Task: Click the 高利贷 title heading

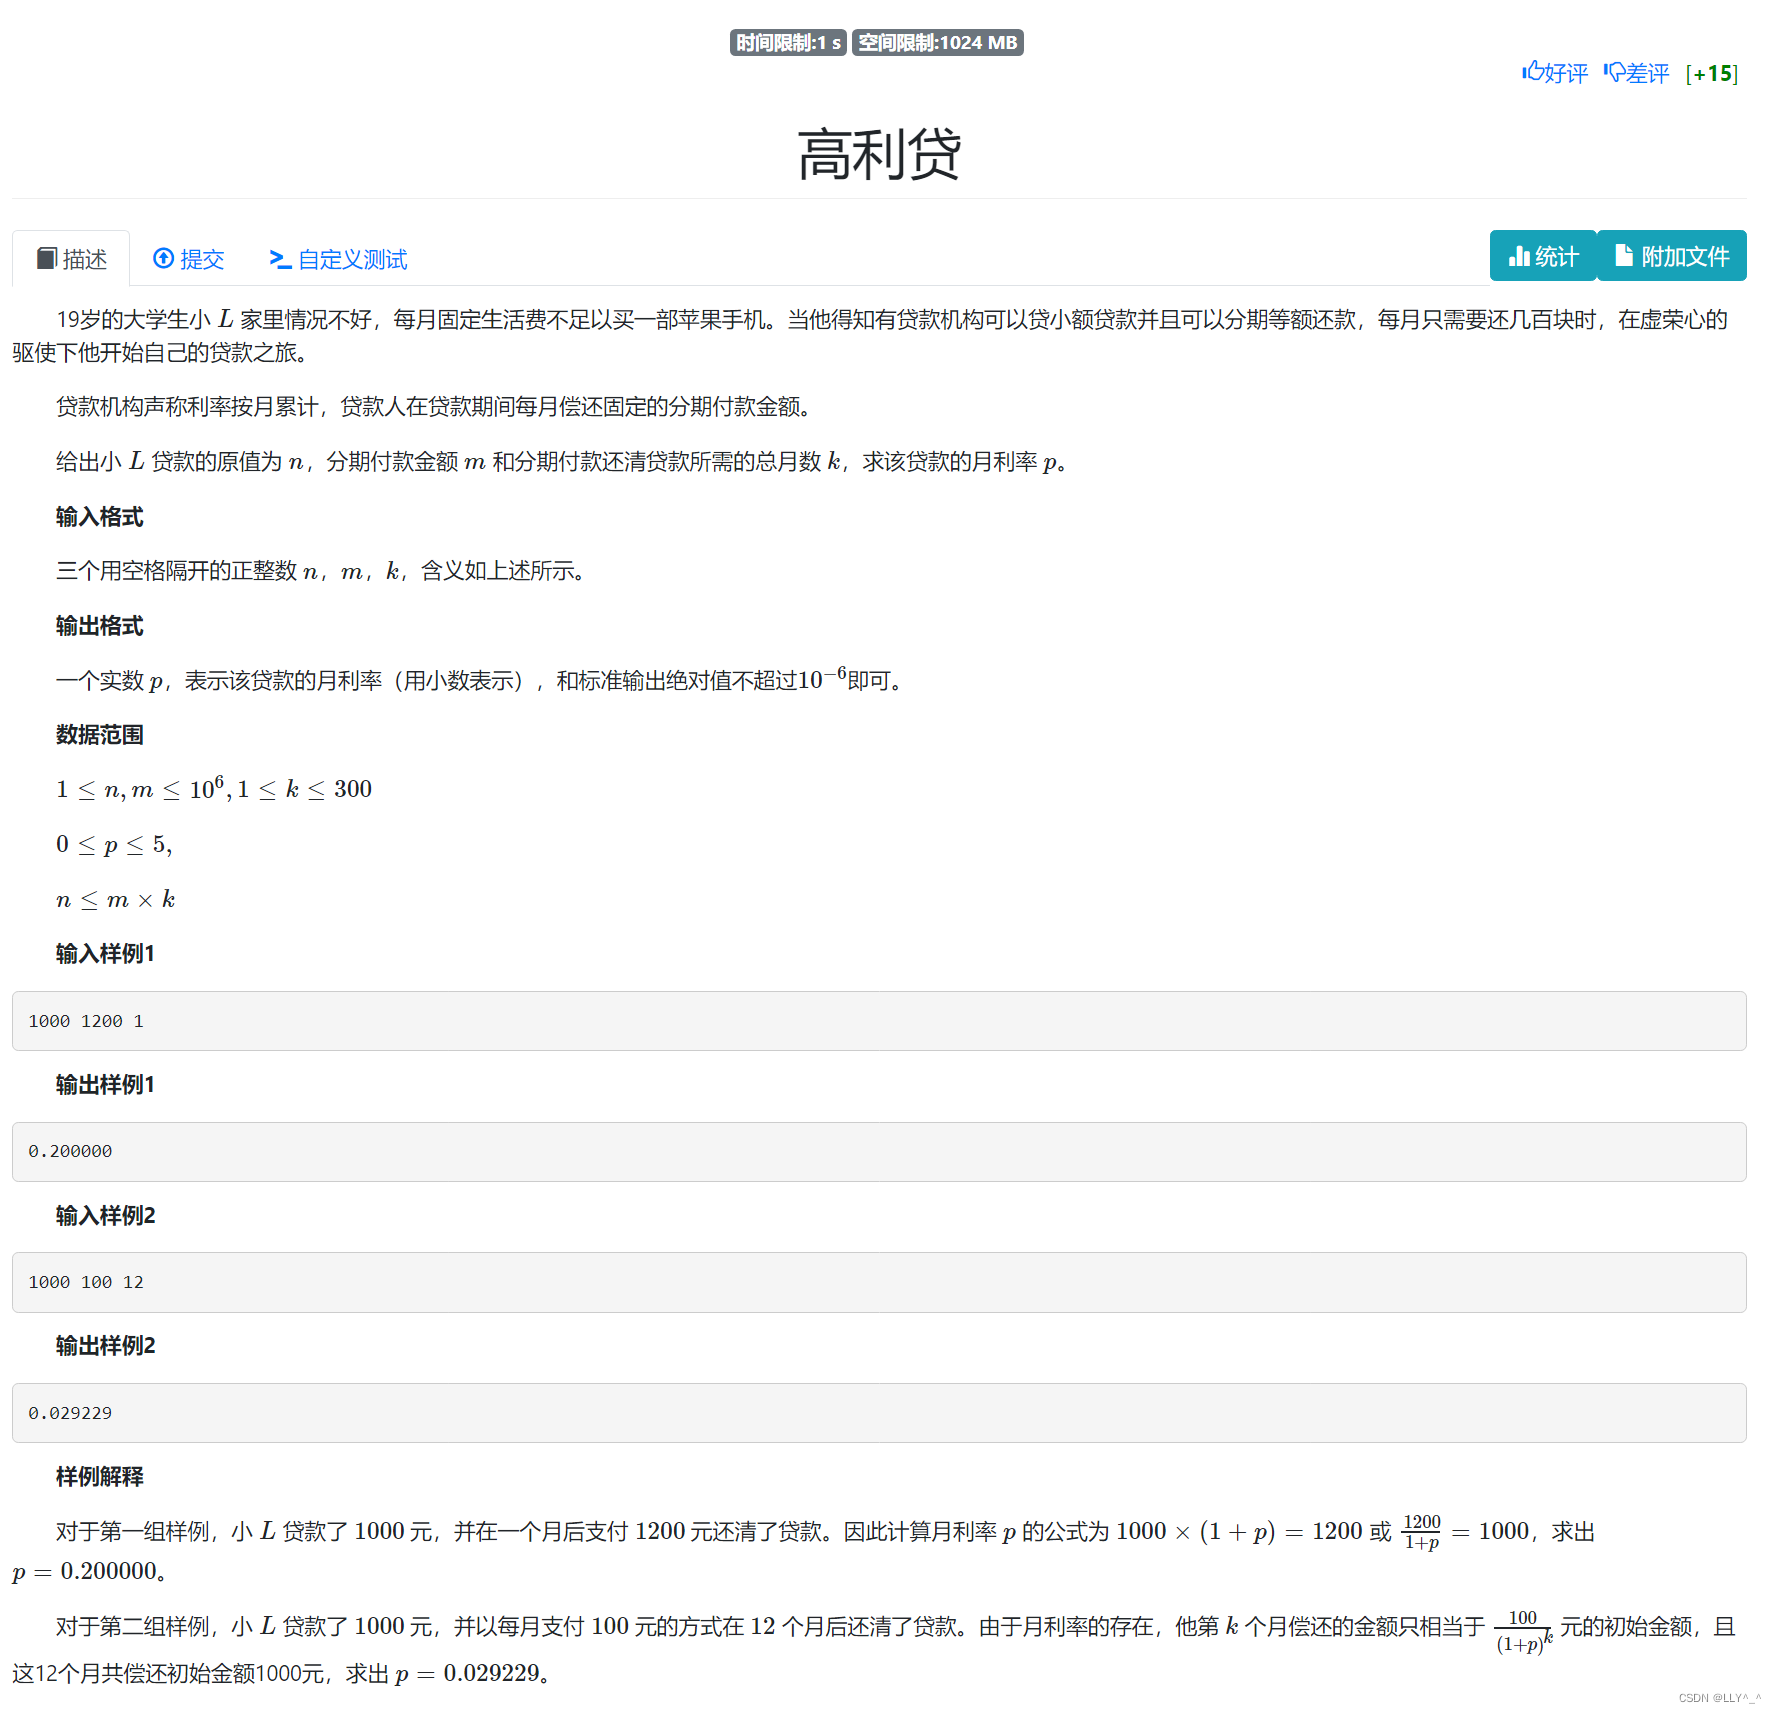Action: coord(879,154)
